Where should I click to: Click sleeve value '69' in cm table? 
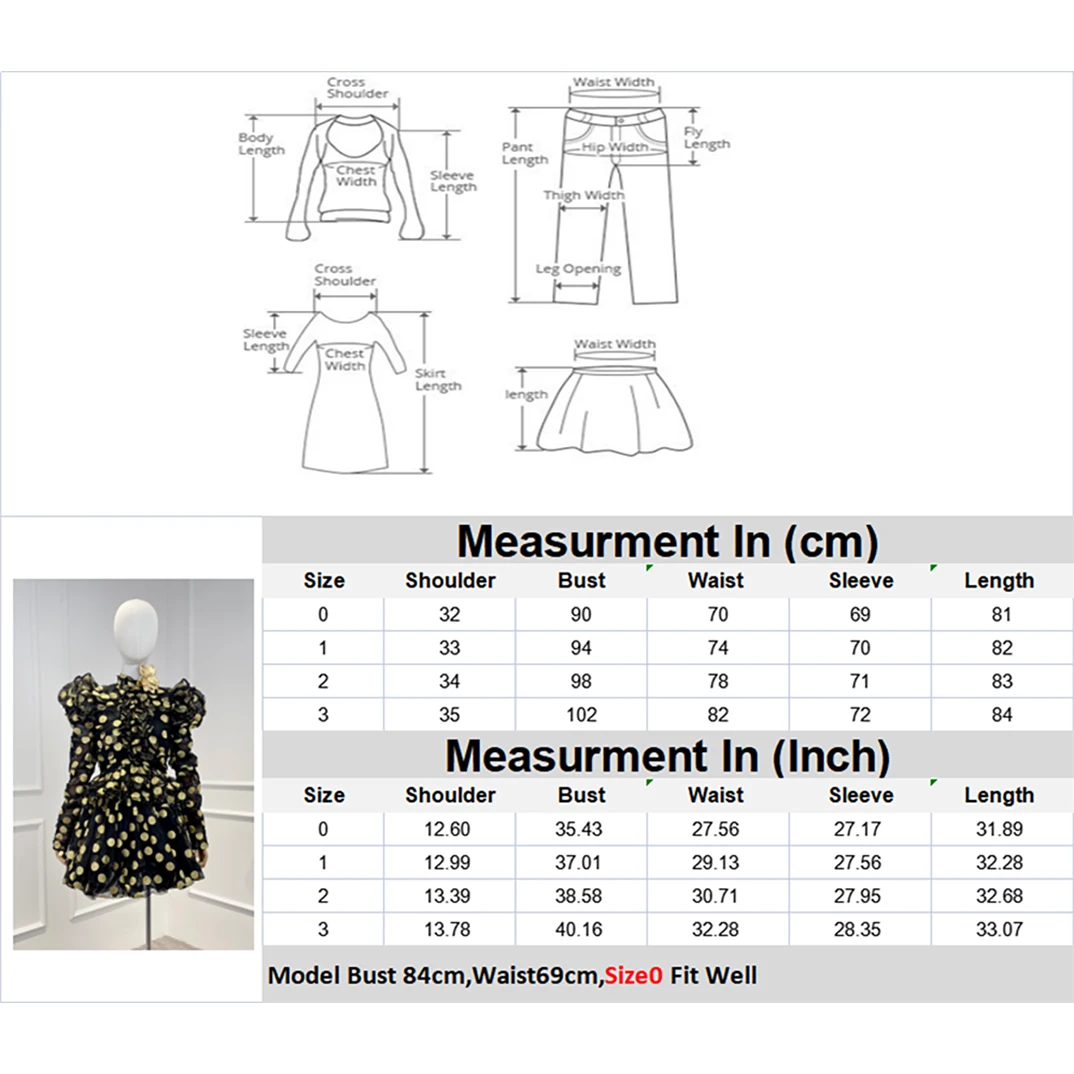(x=860, y=614)
